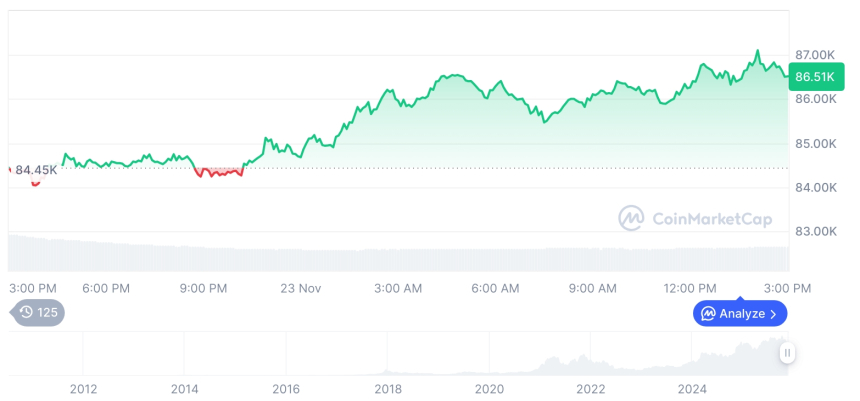The width and height of the screenshot is (860, 401).
Task: Open the 125 history events badge
Action: coord(40,312)
